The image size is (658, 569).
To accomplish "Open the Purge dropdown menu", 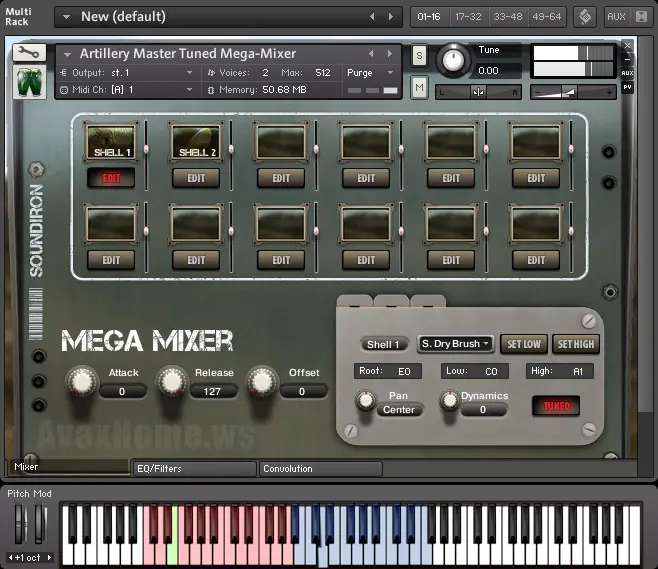I will click(371, 73).
